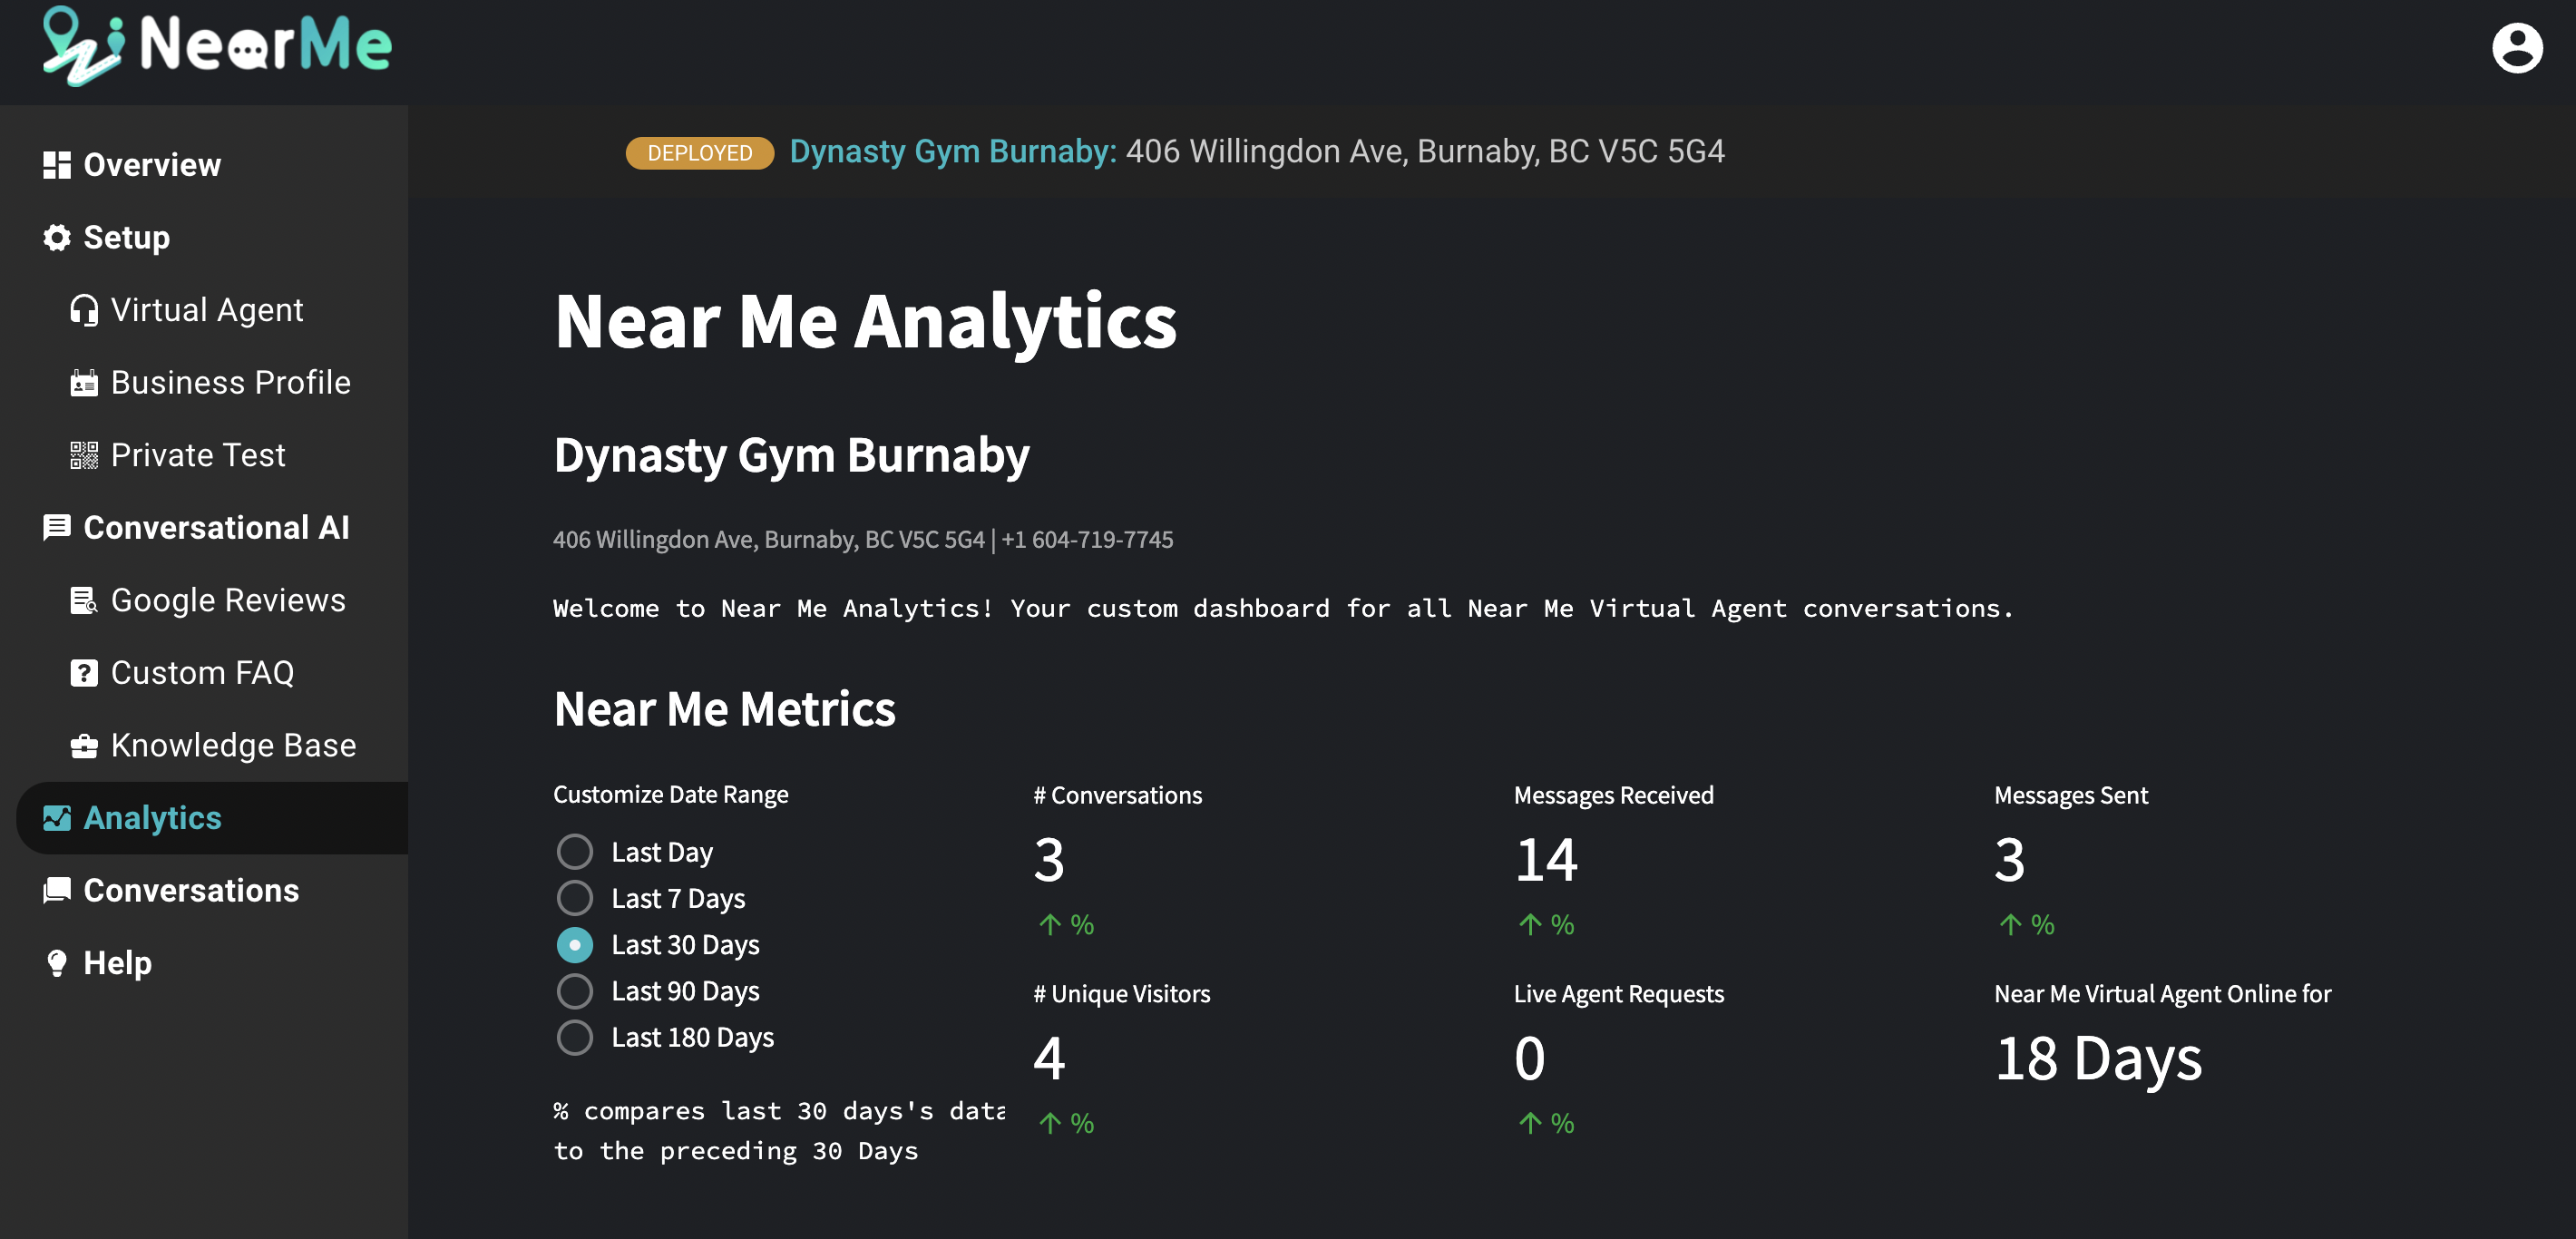Click the Business Profile card icon
The height and width of the screenshot is (1239, 2576).
pos(83,382)
